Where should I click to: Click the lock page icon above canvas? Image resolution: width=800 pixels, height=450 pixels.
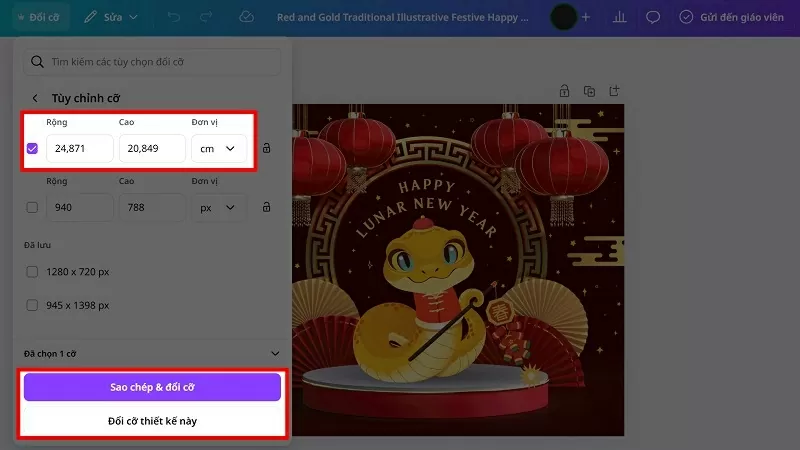coord(564,90)
